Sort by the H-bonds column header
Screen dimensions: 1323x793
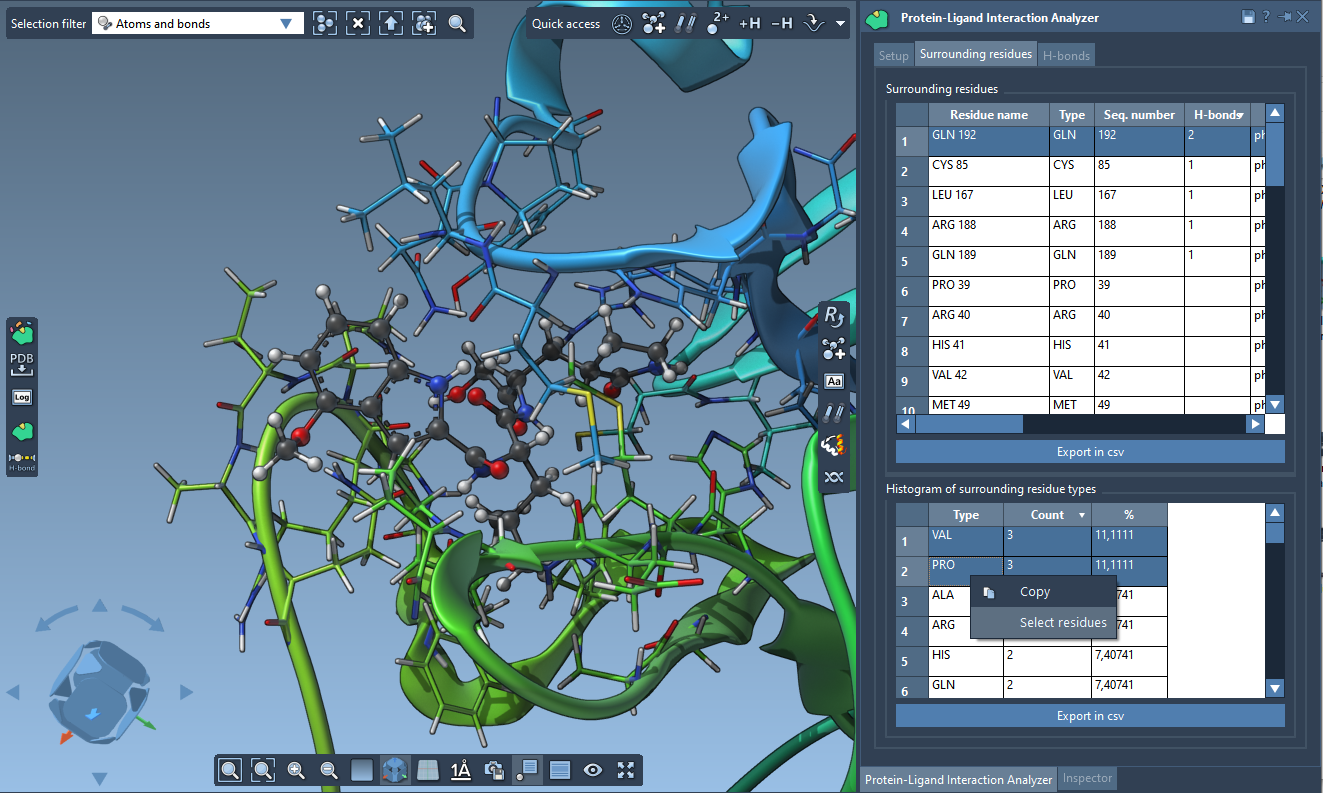click(x=1217, y=115)
